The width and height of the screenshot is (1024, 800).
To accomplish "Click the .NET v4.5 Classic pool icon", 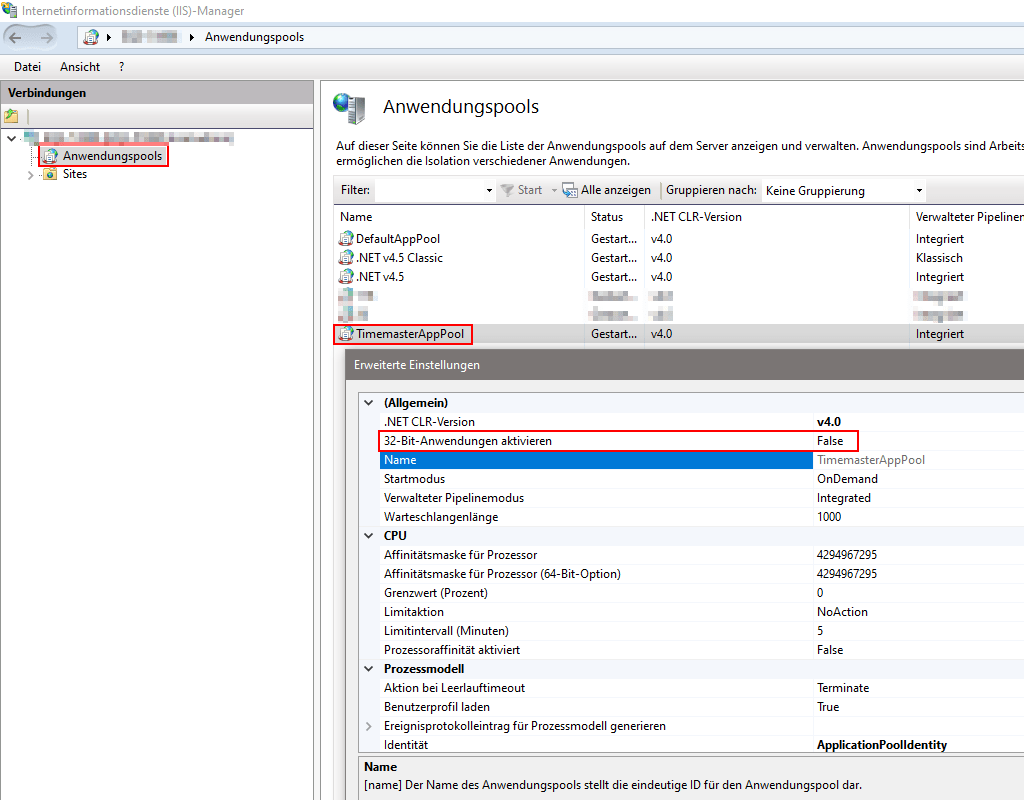I will tap(343, 257).
